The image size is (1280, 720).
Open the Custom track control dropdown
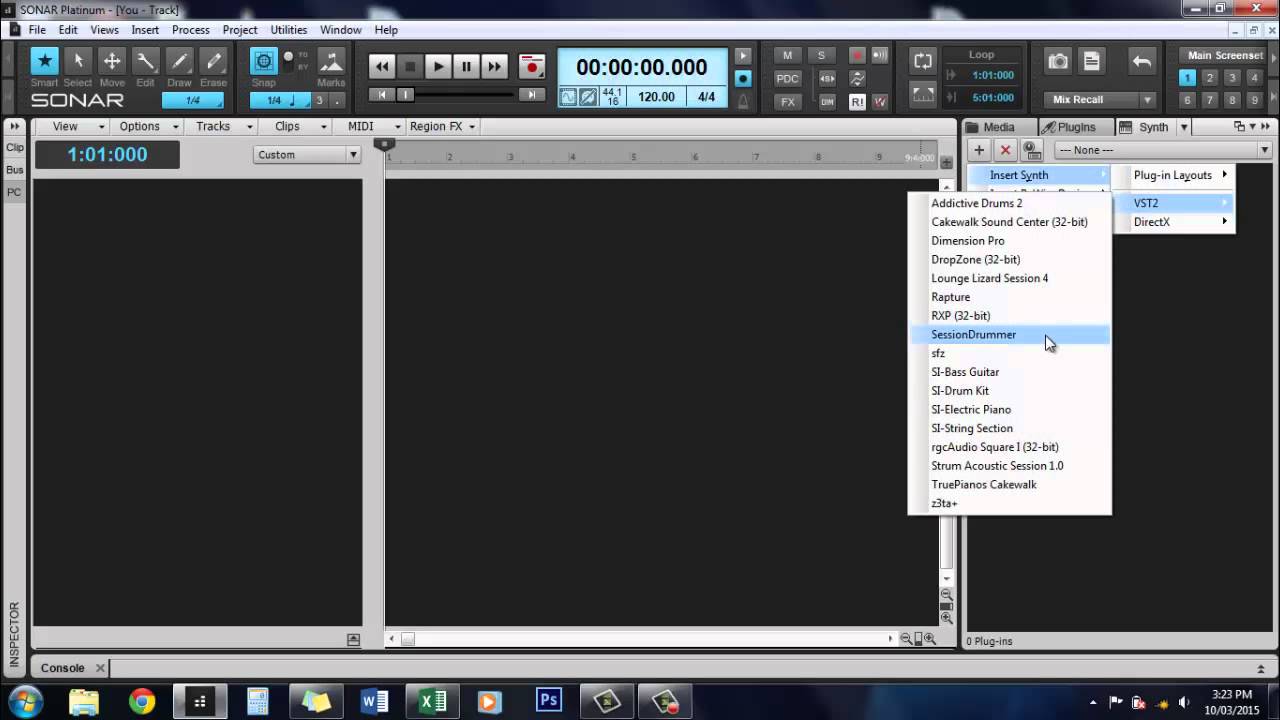[x=307, y=155]
